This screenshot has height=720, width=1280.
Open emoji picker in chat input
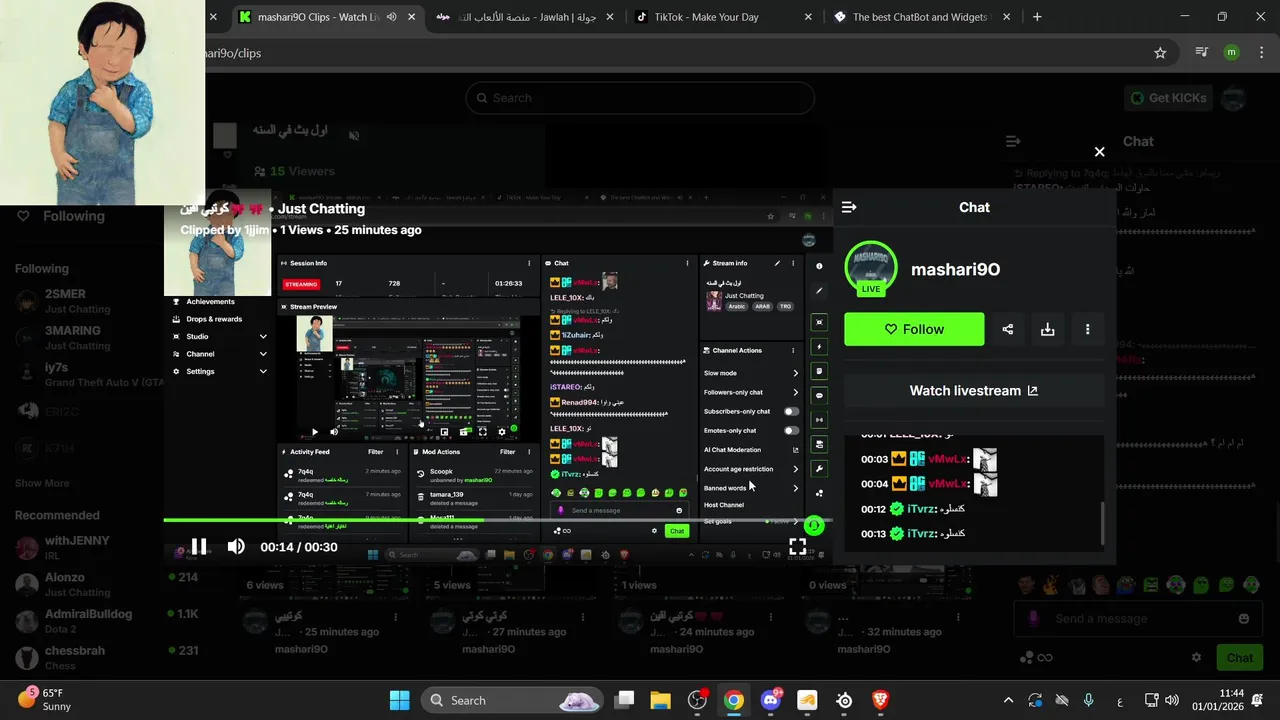tap(1244, 619)
